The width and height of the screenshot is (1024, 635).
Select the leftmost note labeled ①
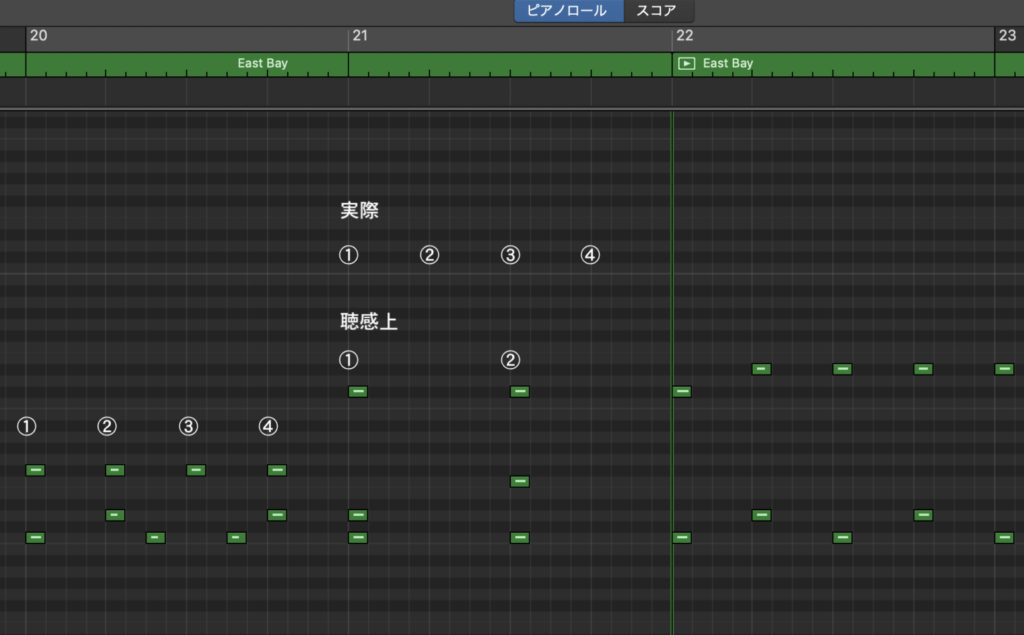pos(35,470)
